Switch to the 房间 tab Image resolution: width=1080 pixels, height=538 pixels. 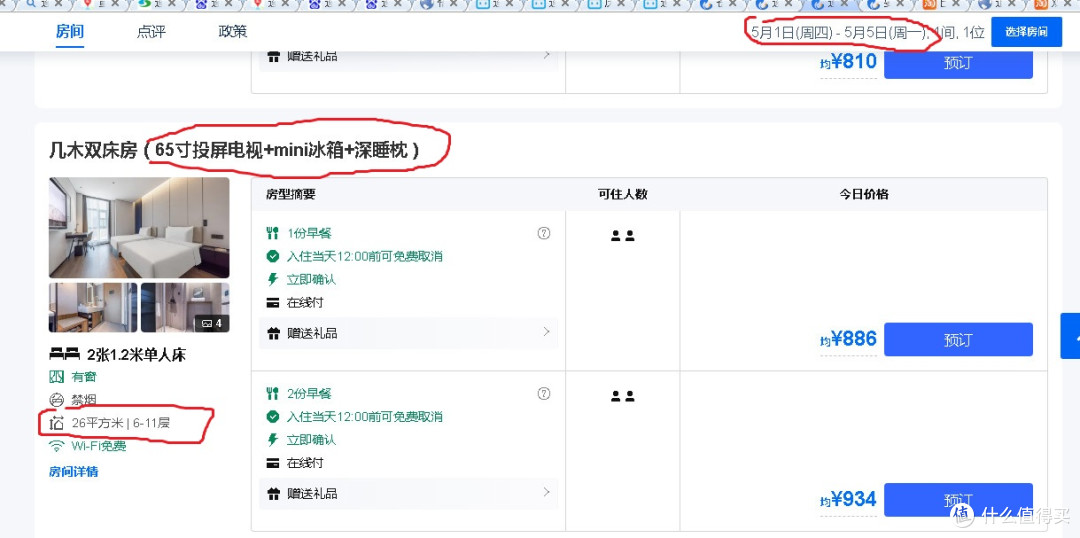click(70, 32)
